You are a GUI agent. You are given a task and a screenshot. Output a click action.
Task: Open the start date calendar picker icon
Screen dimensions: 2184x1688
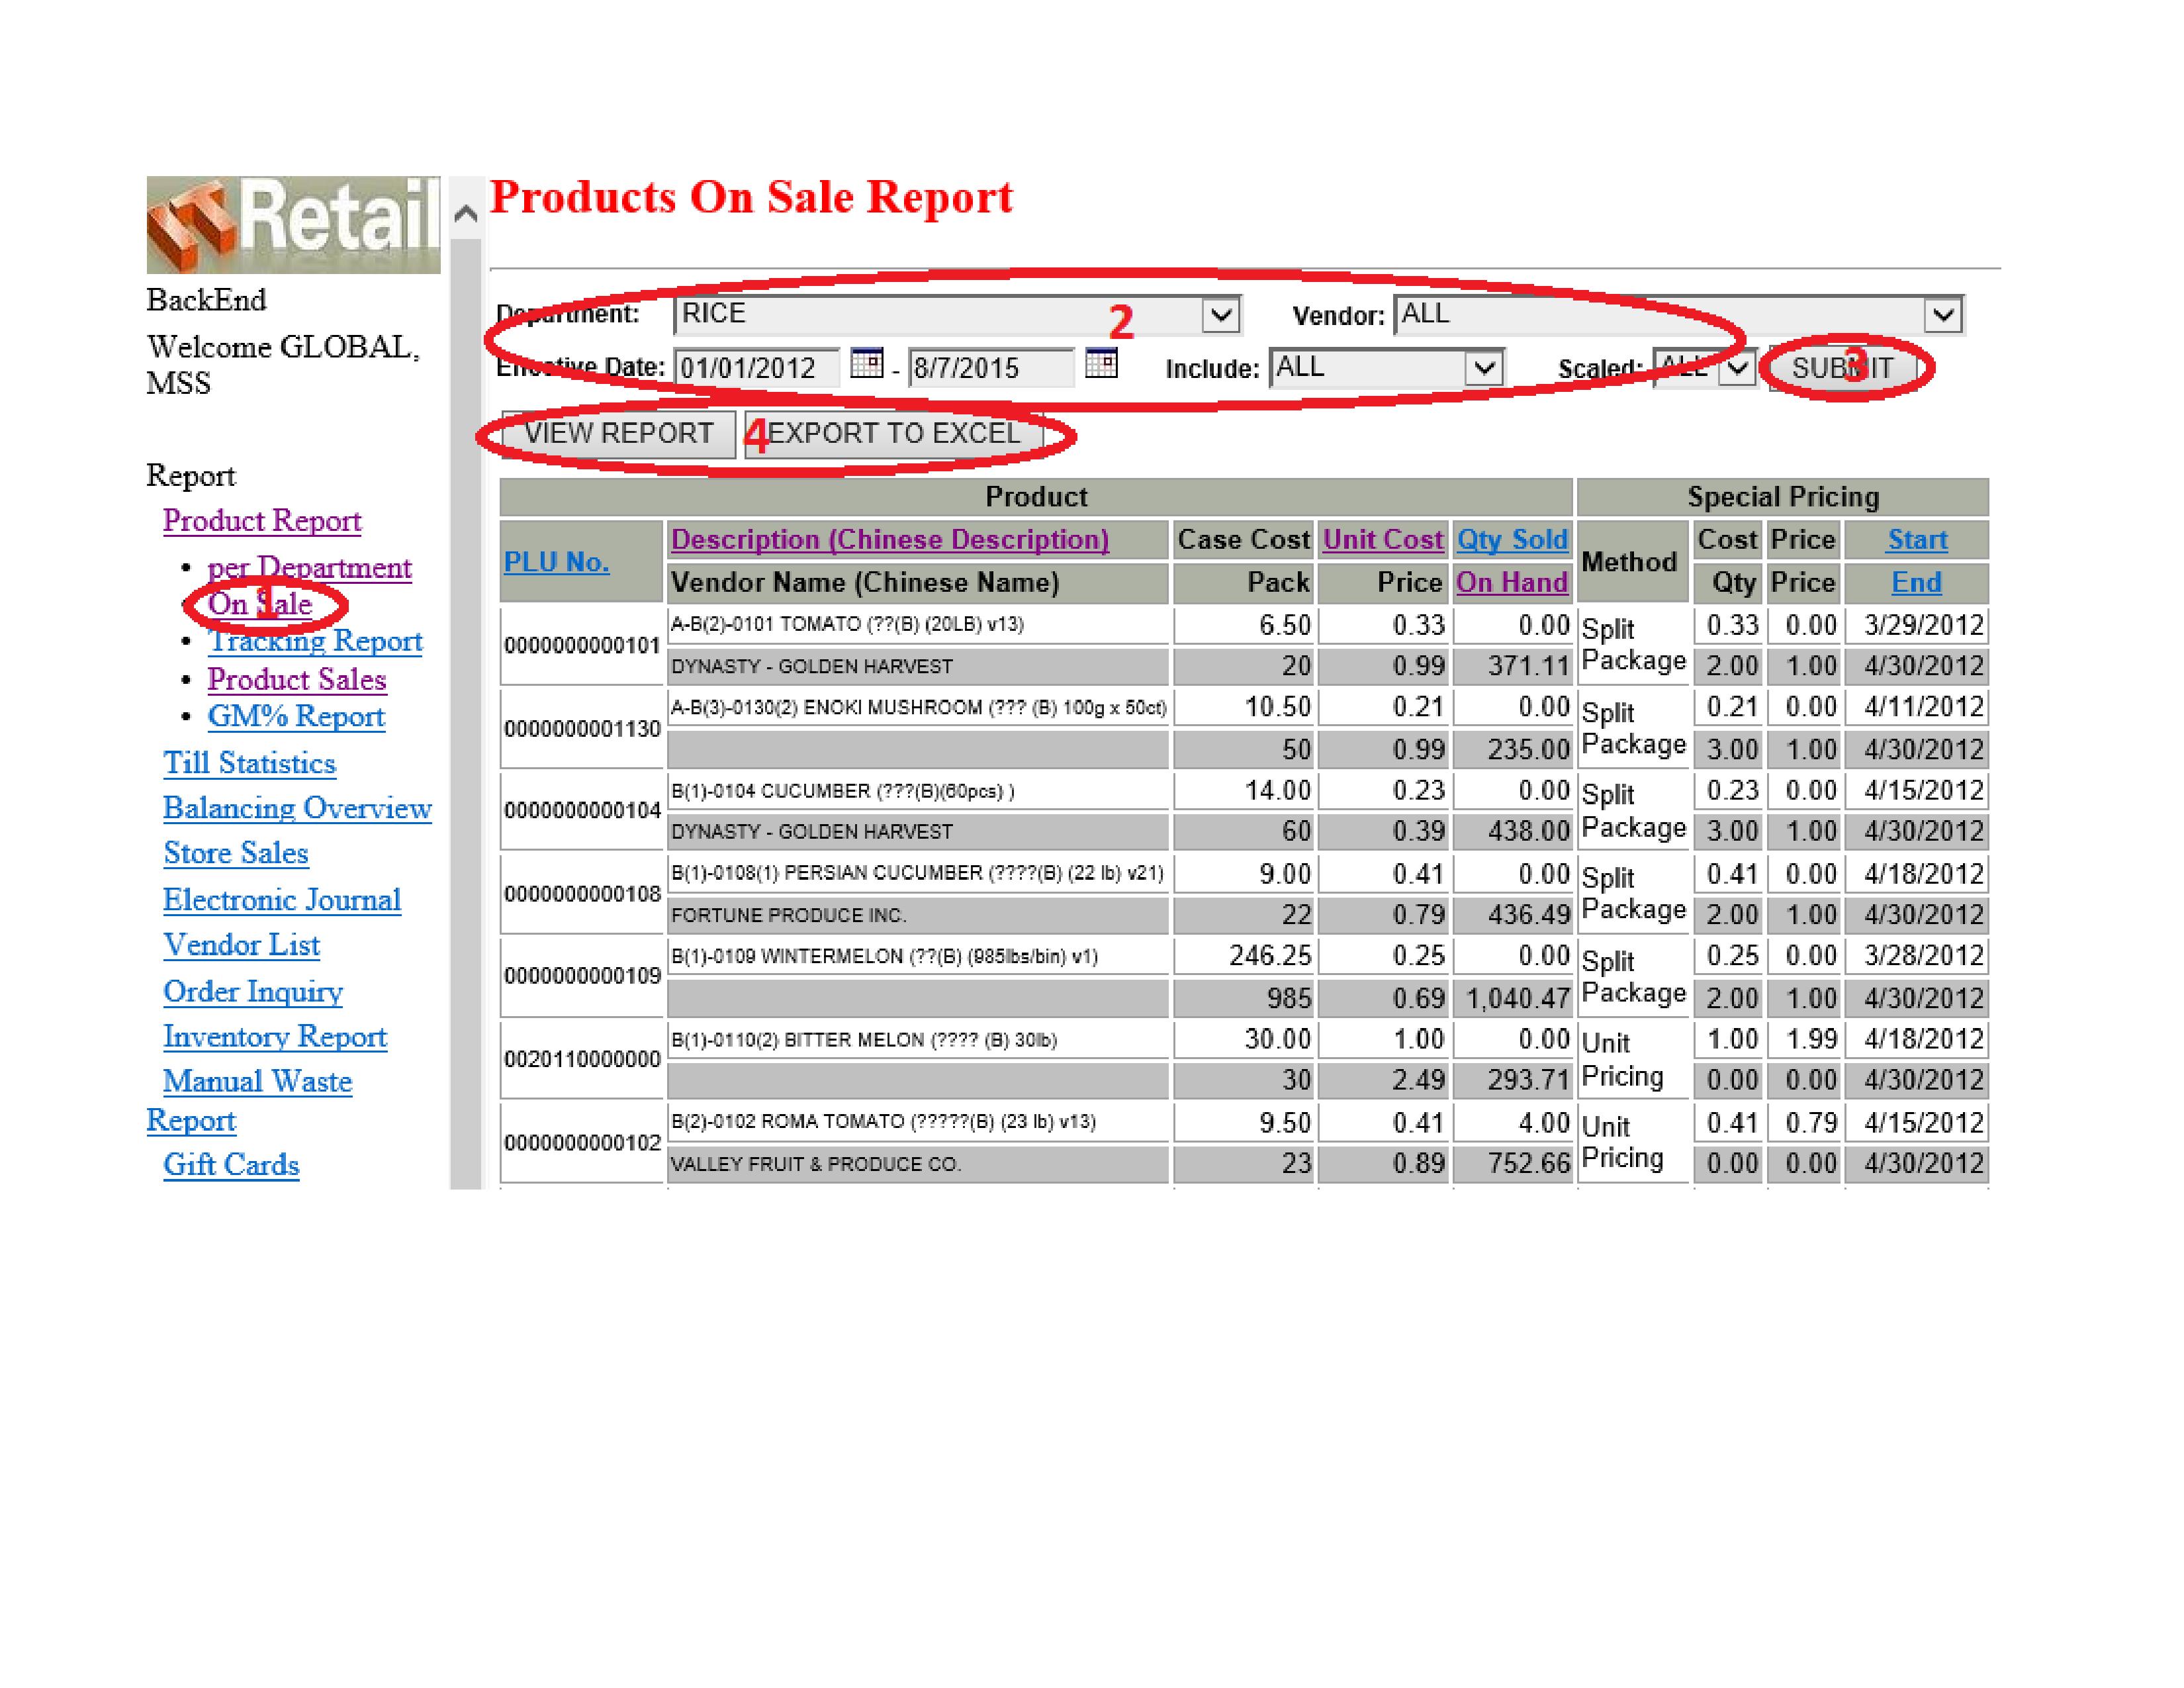point(866,363)
